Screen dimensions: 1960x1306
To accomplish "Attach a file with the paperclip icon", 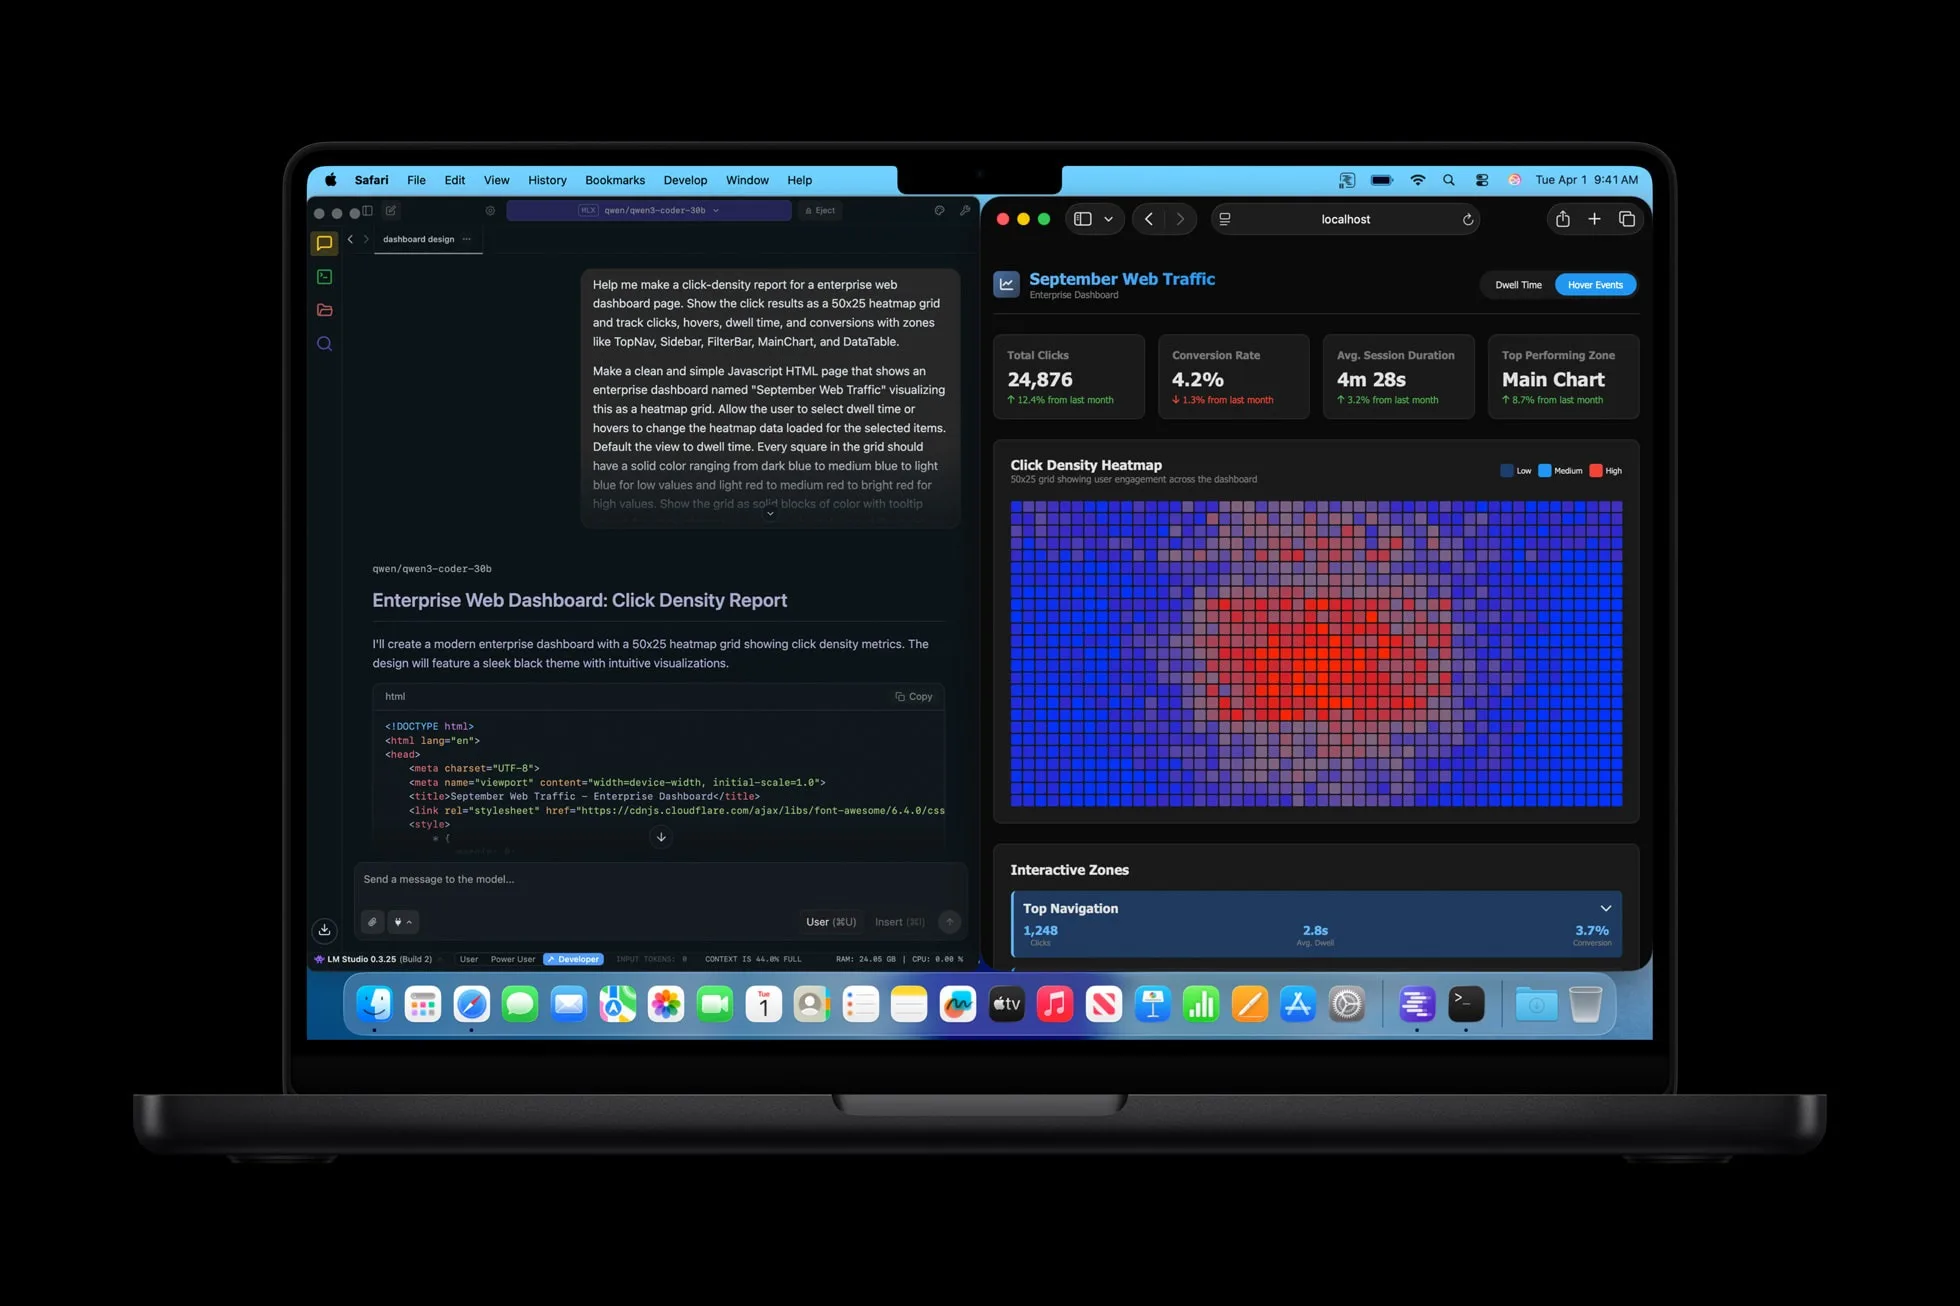I will [x=372, y=921].
